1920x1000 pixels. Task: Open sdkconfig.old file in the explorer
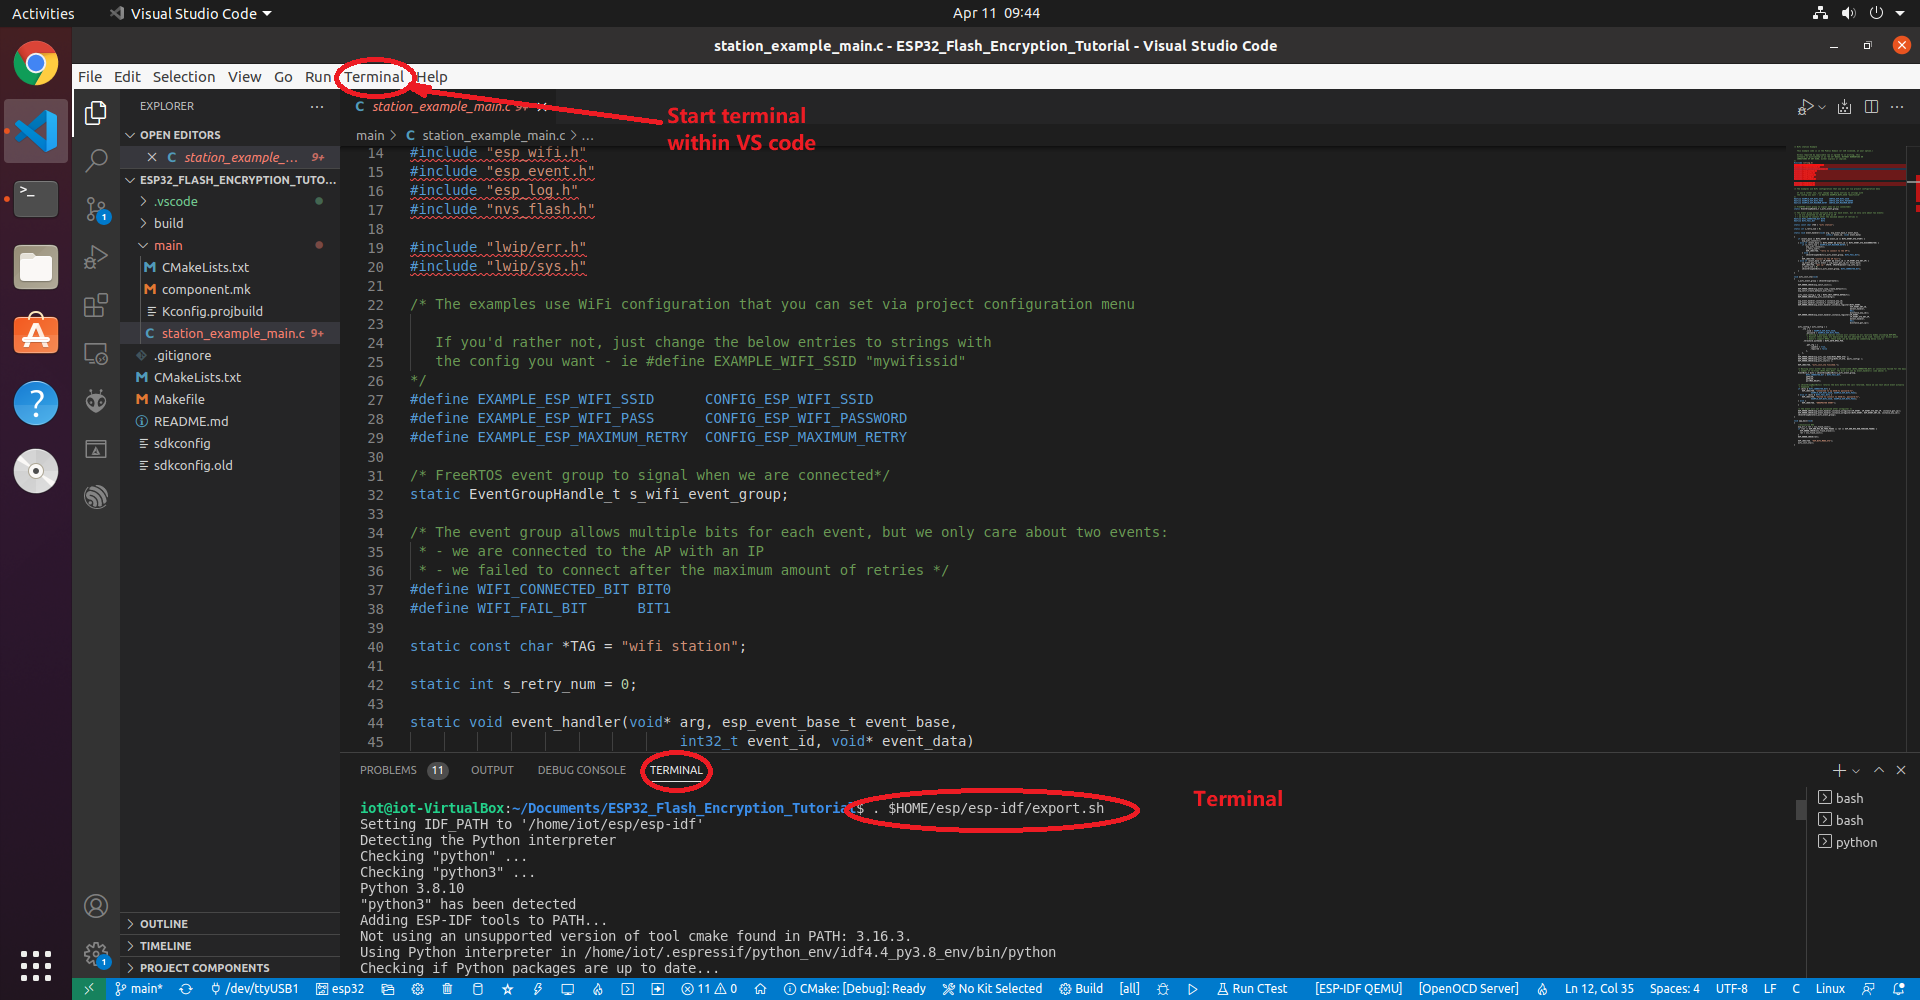[x=230, y=465]
